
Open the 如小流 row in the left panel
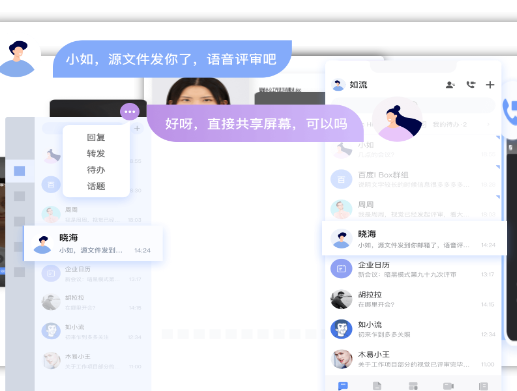point(93,332)
